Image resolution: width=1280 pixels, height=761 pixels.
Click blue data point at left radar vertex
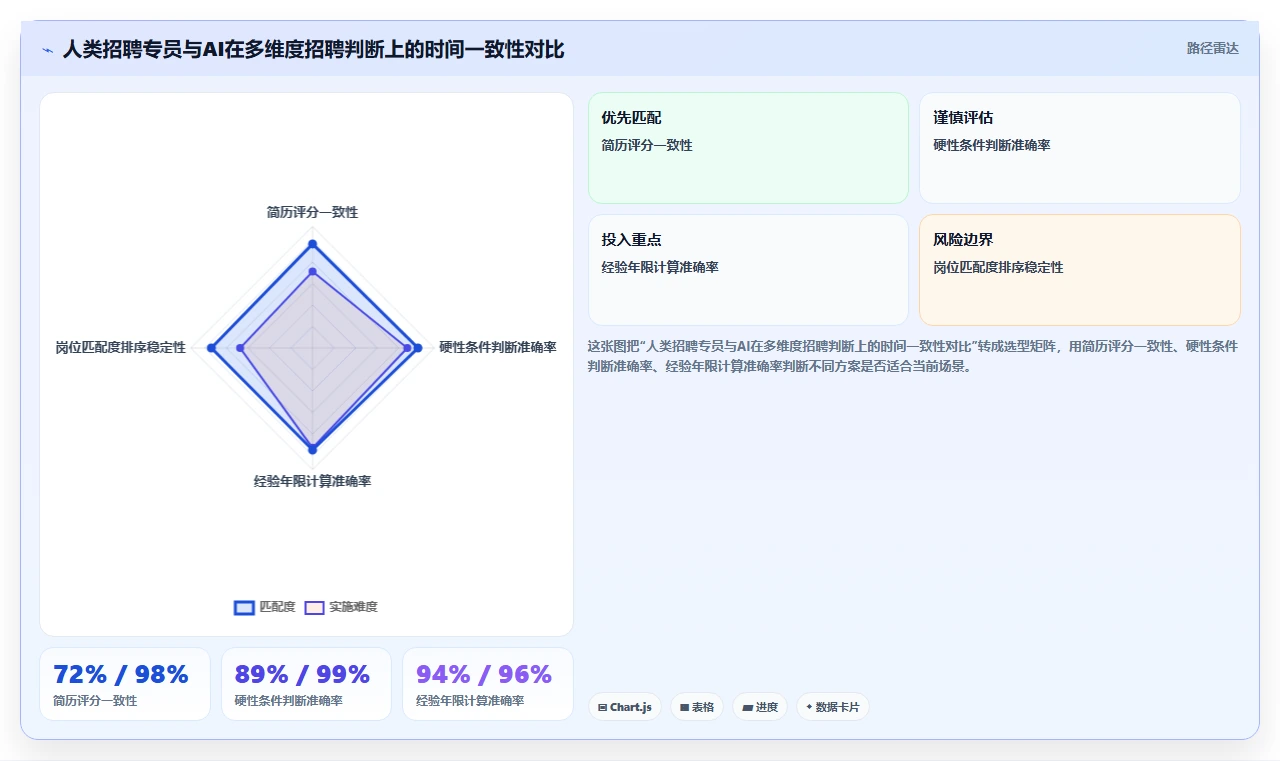tap(211, 348)
